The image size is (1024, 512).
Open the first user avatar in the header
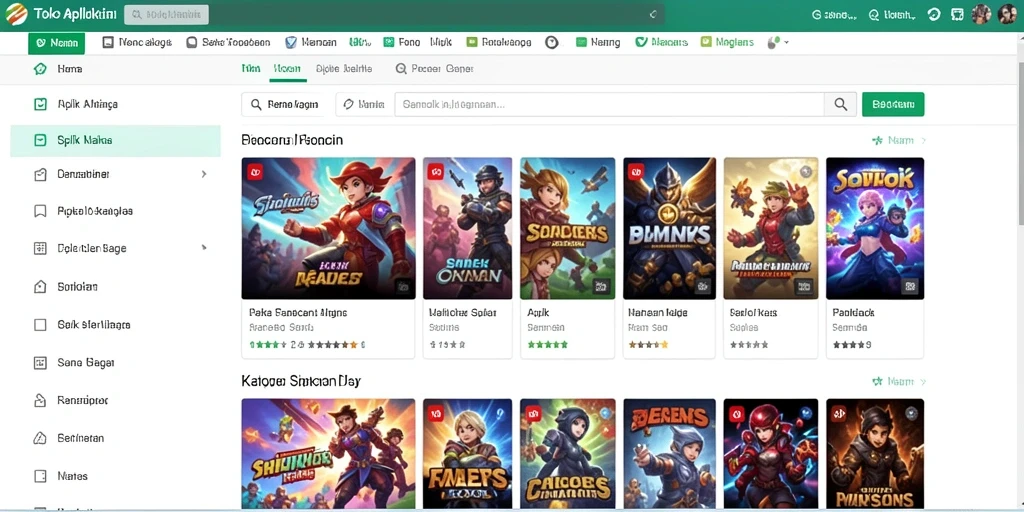[x=981, y=14]
